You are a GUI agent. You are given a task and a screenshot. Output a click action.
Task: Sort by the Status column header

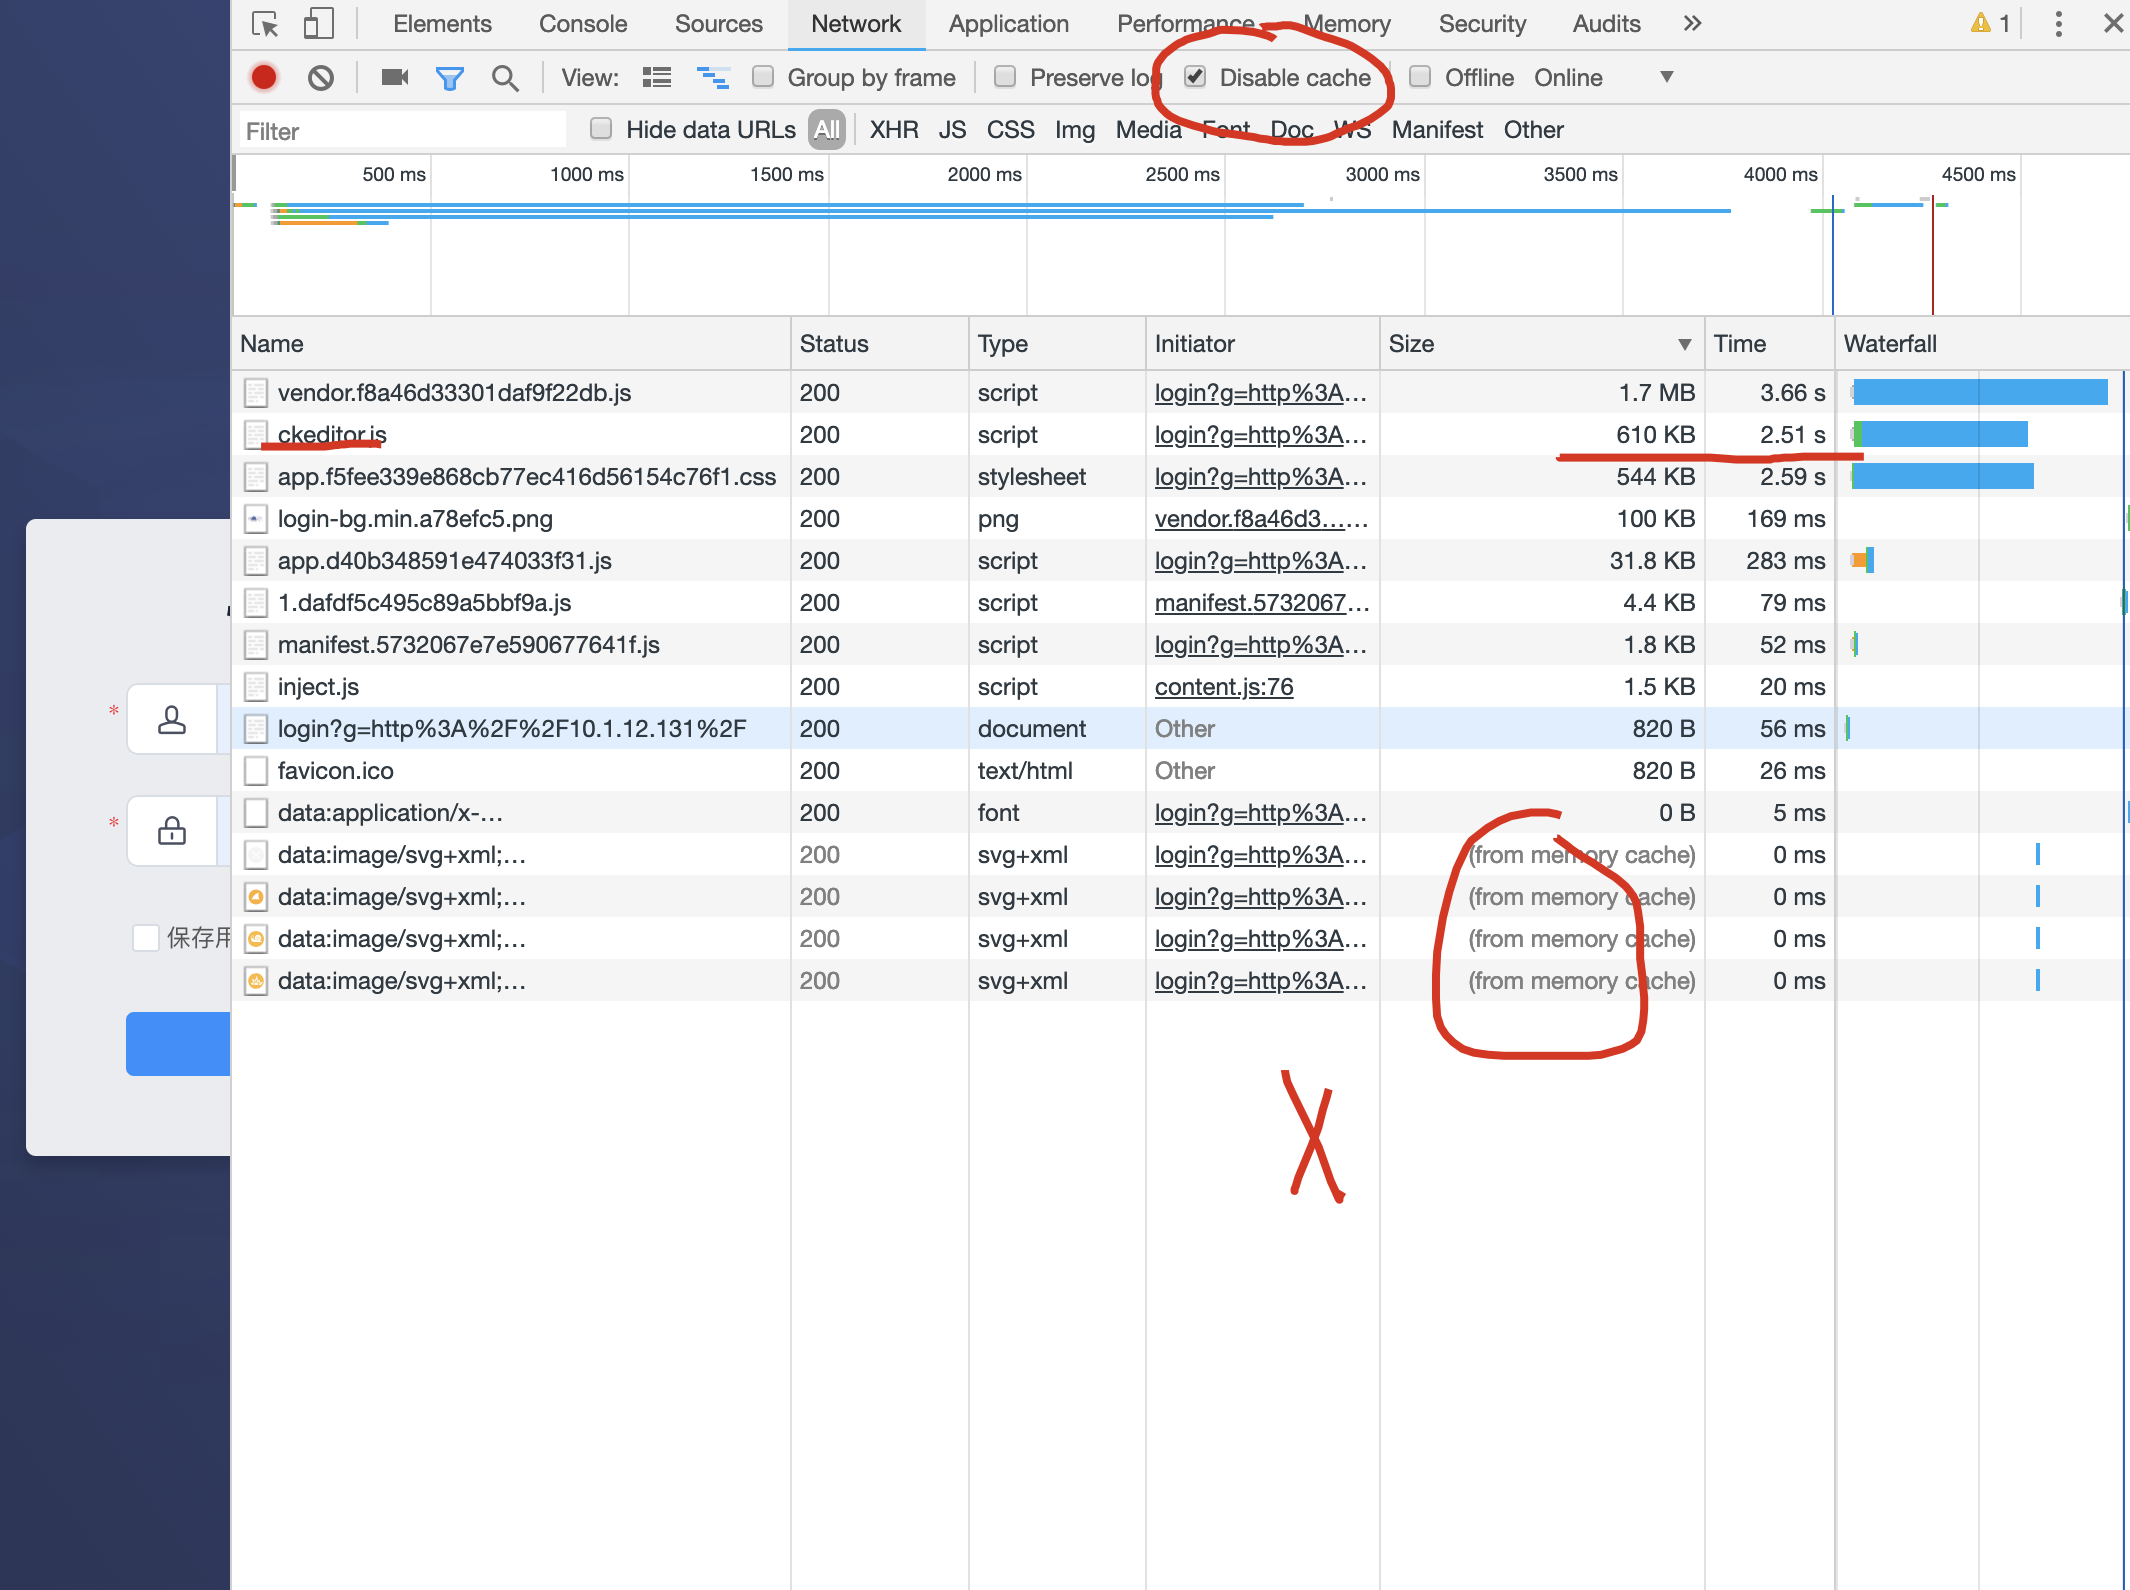880,344
